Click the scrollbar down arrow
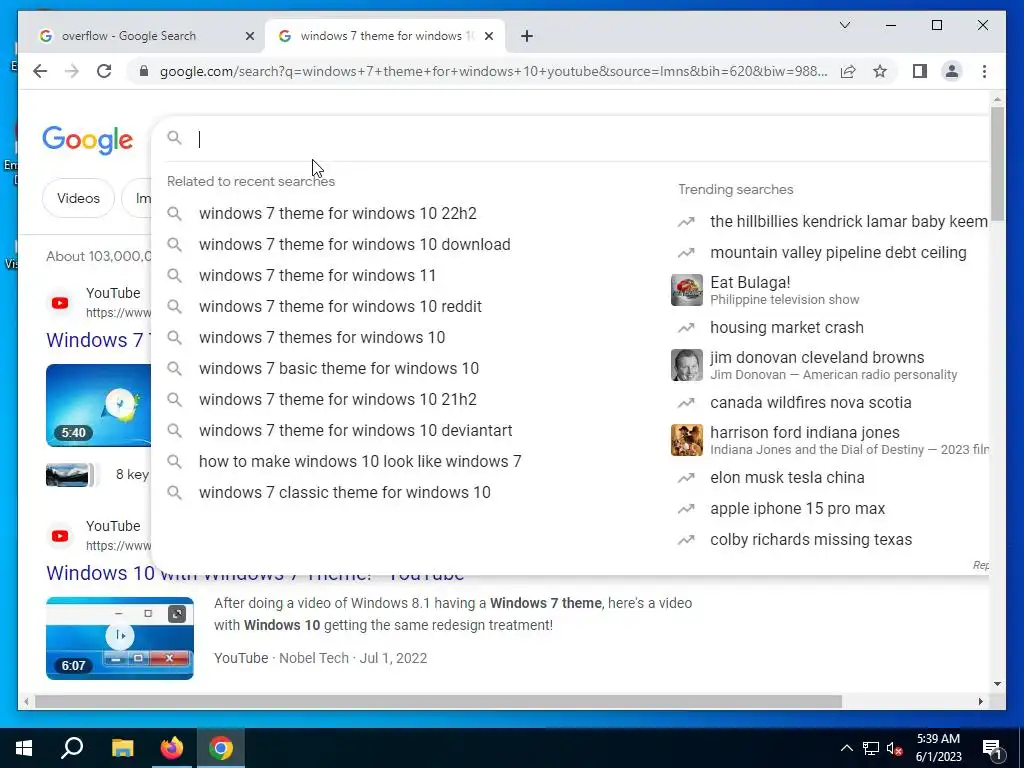The height and width of the screenshot is (768, 1024). [x=997, y=684]
